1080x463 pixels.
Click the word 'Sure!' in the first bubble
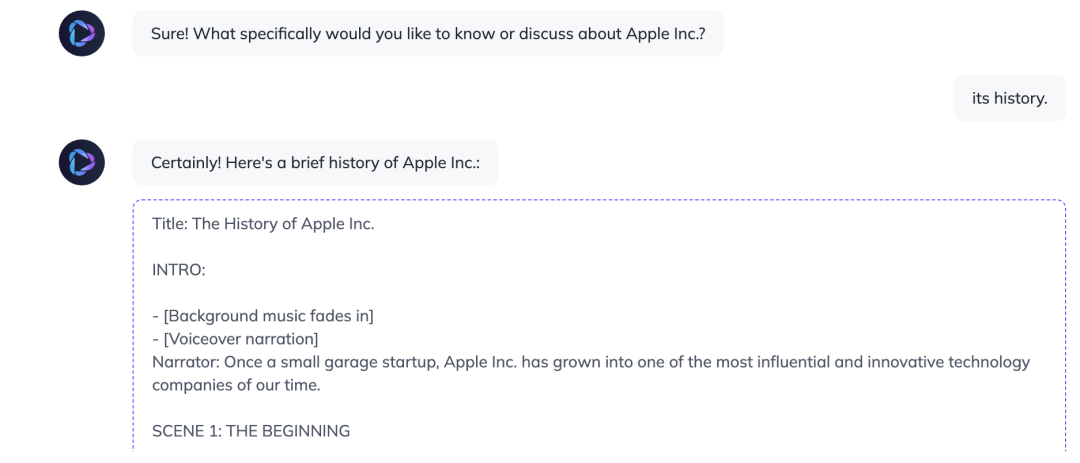pos(170,34)
